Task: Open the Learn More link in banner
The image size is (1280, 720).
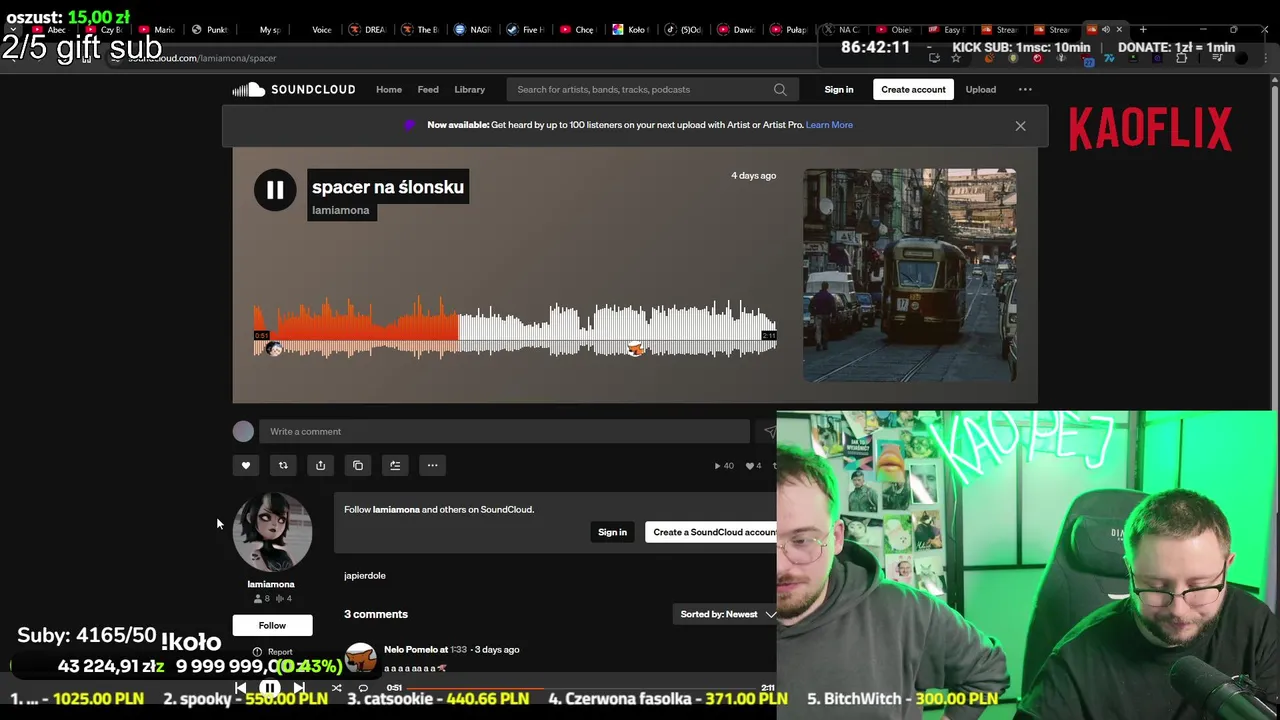Action: pyautogui.click(x=829, y=125)
